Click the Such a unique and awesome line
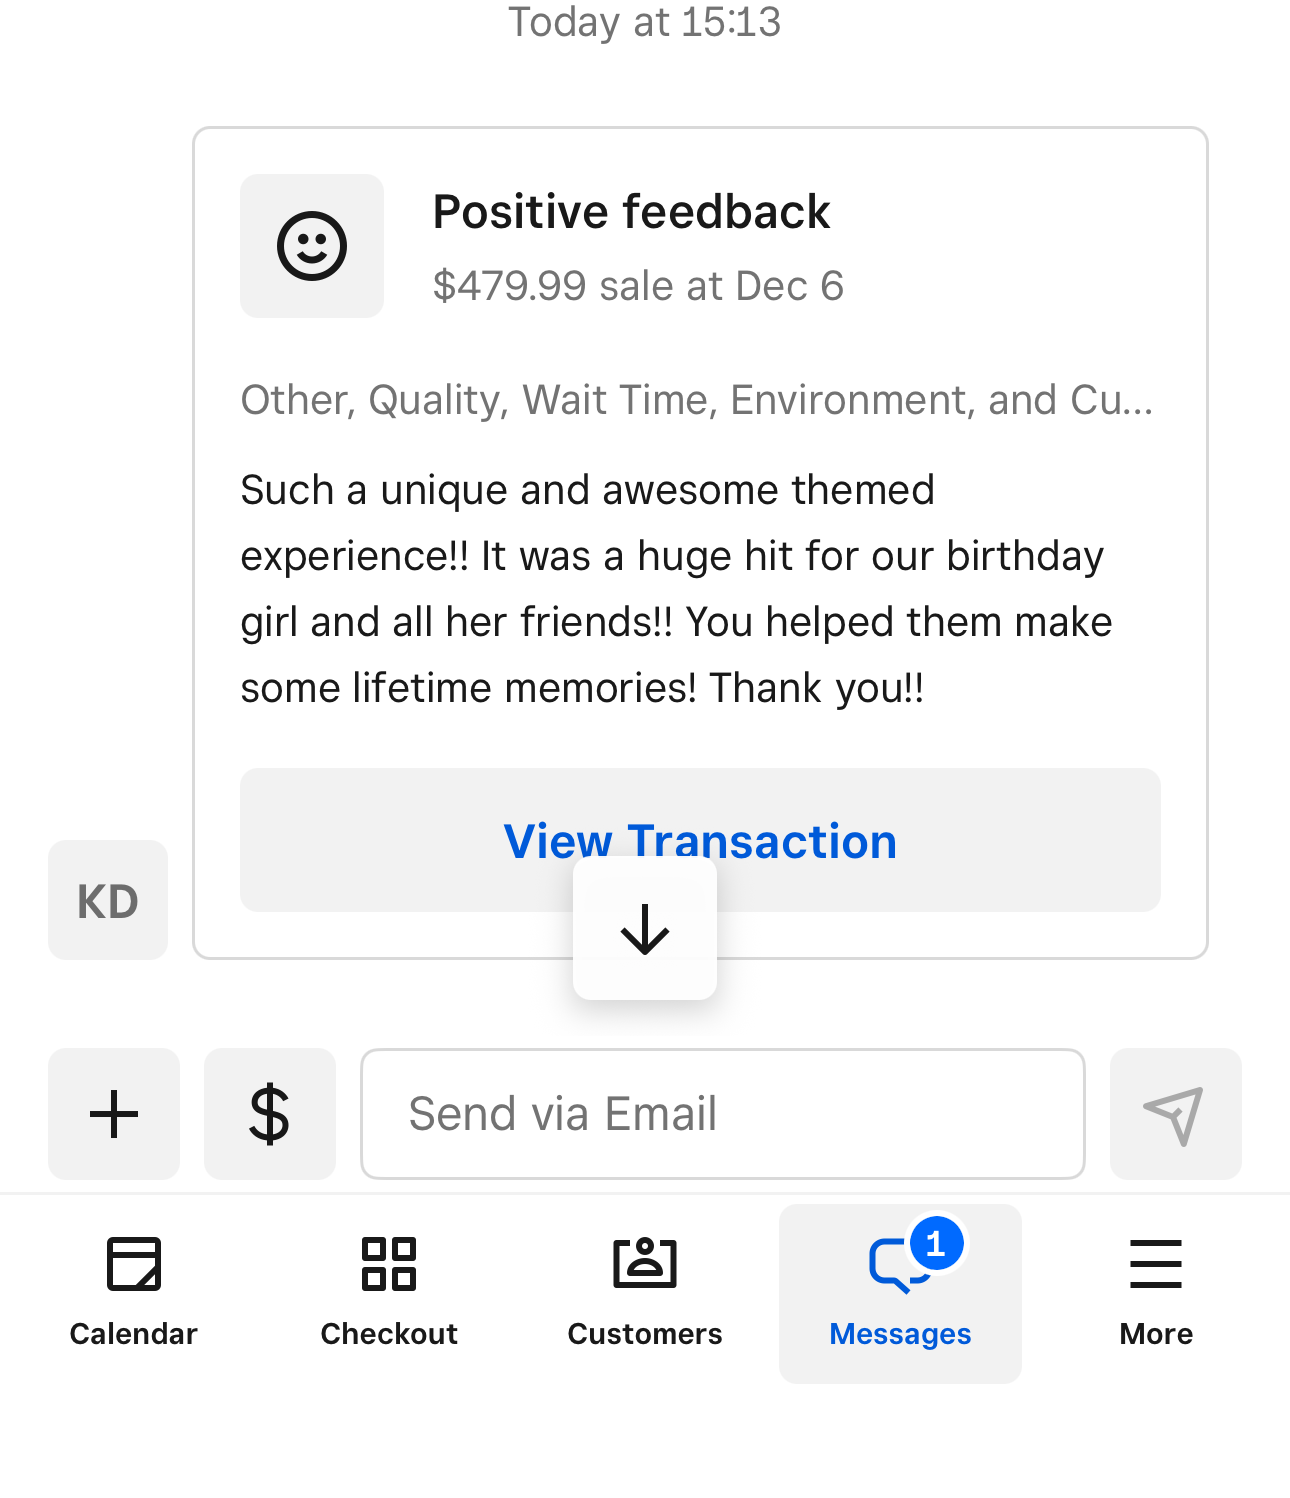1290x1498 pixels. [587, 491]
